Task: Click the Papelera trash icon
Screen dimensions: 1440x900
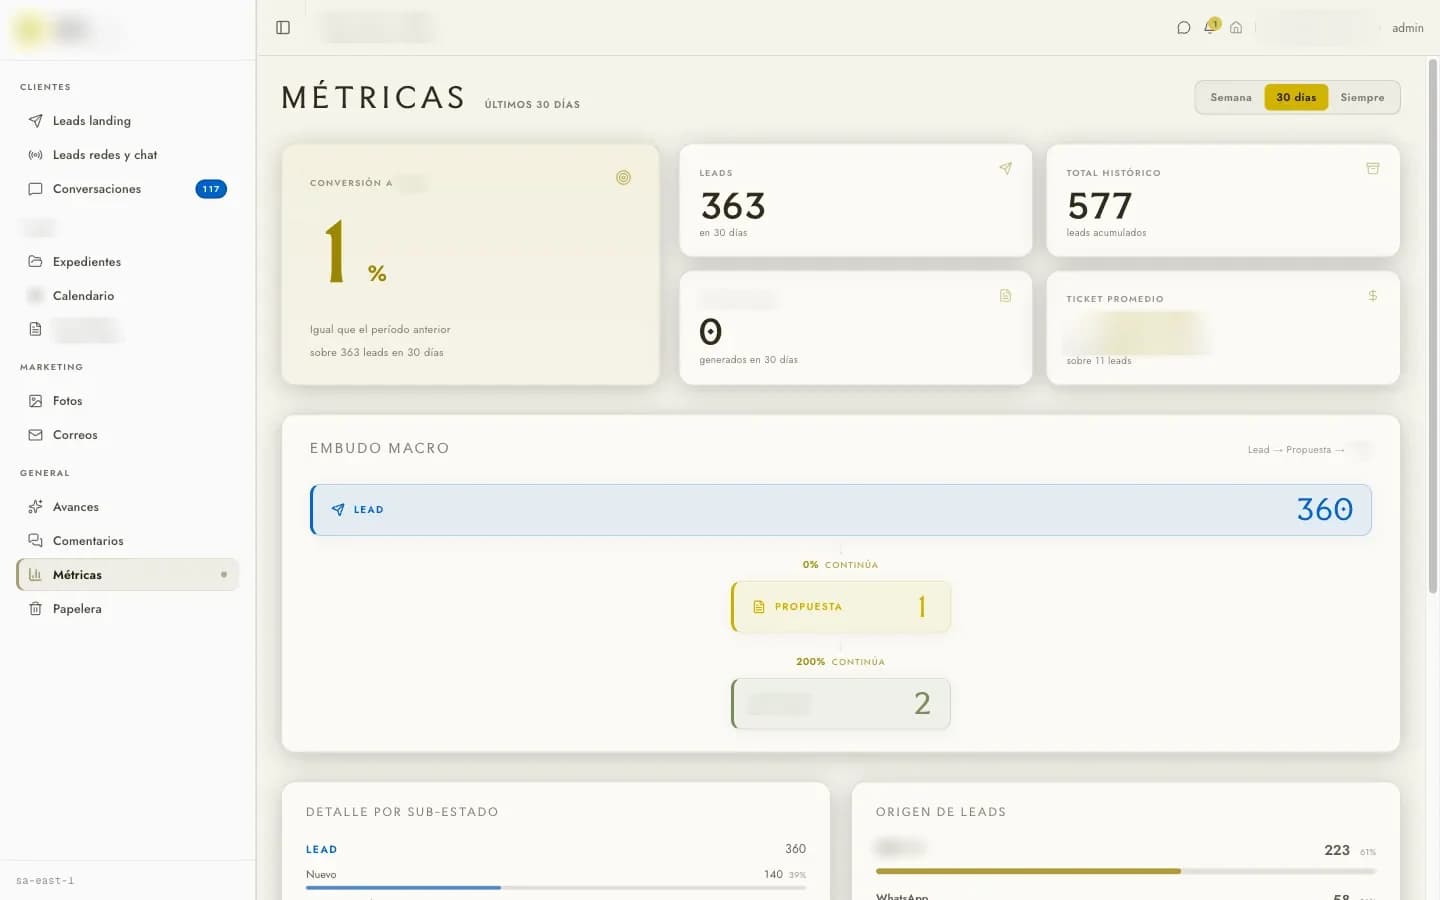Action: click(35, 609)
